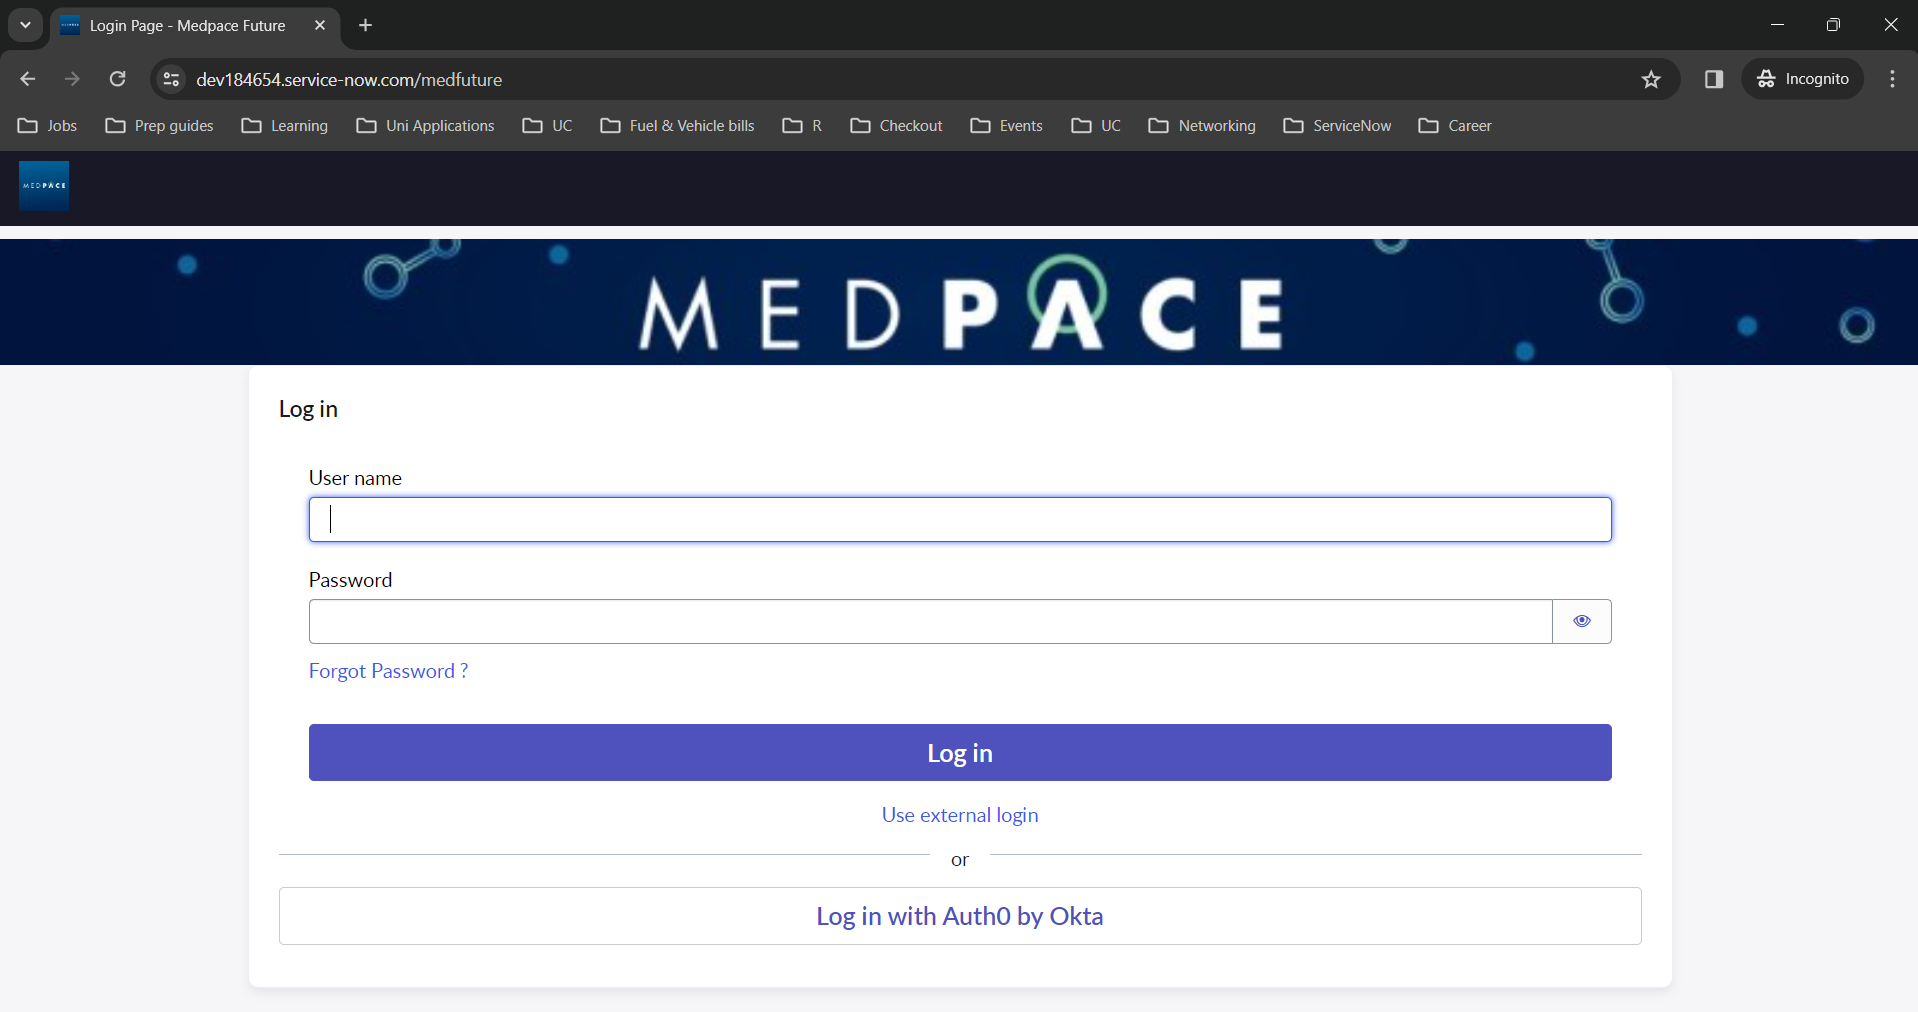The image size is (1918, 1012).
Task: View site information icon in address bar
Action: tap(171, 79)
